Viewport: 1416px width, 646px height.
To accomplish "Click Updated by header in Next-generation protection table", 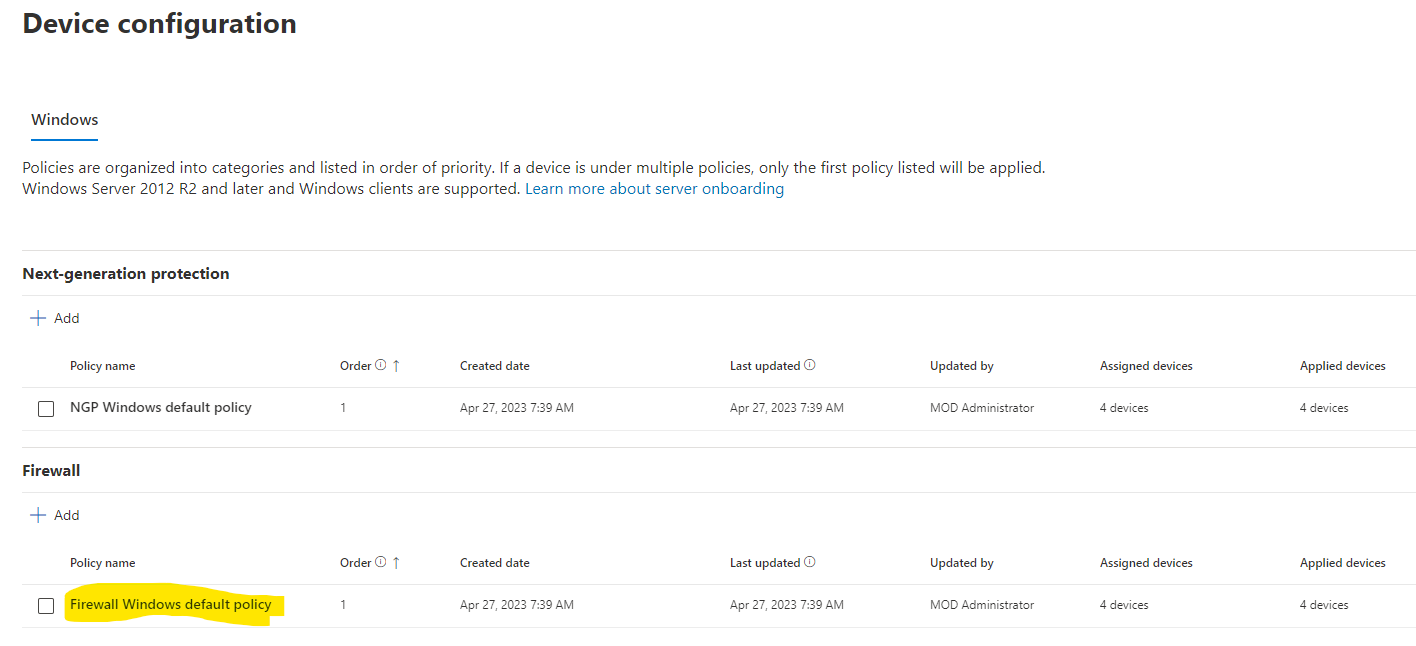I will (962, 366).
